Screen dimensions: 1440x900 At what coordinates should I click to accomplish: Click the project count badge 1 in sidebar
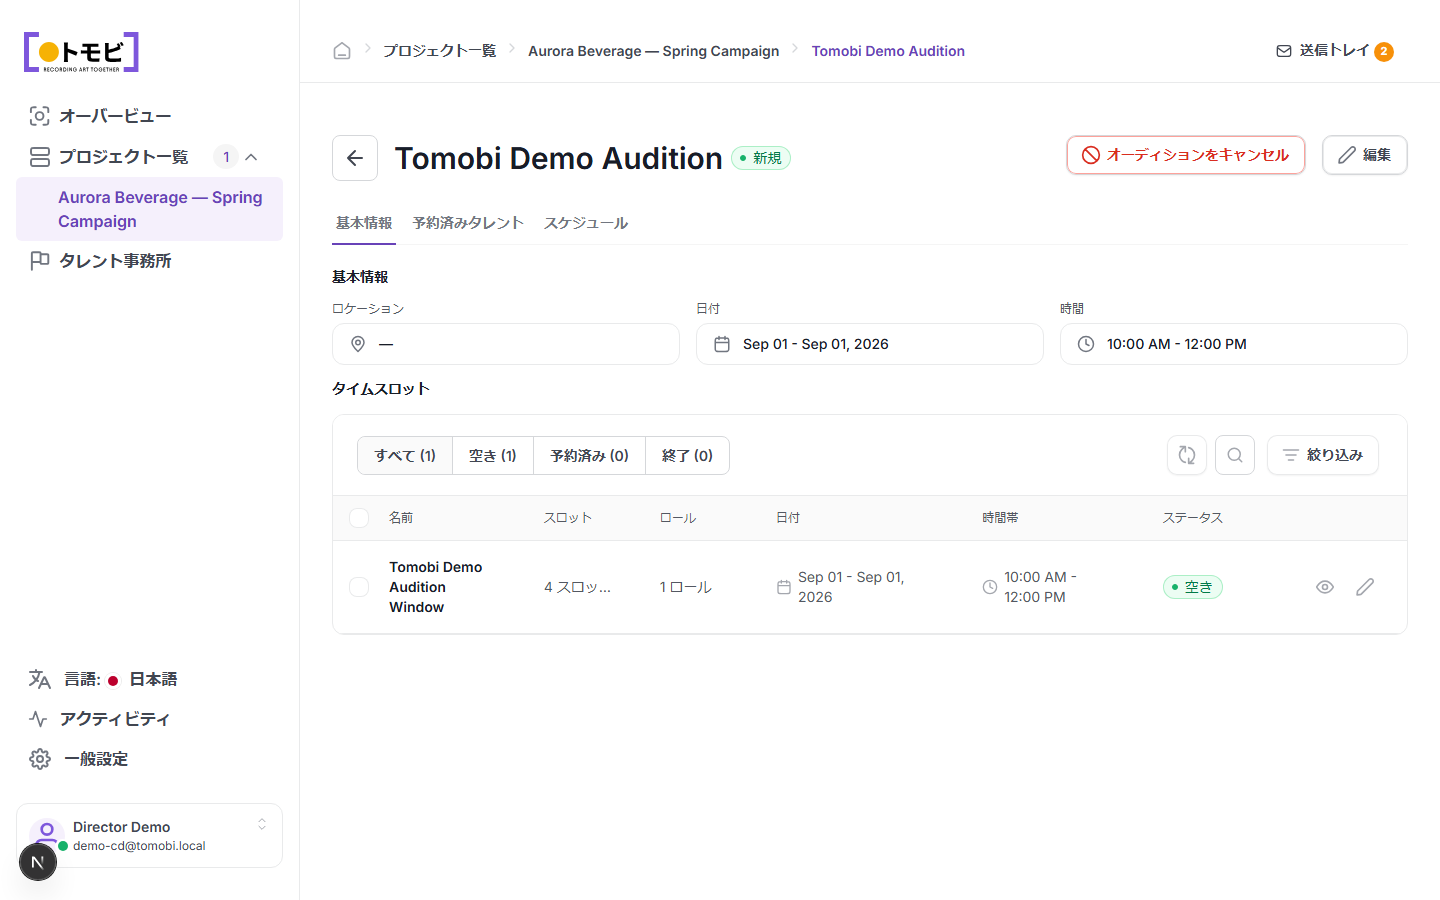coord(226,157)
